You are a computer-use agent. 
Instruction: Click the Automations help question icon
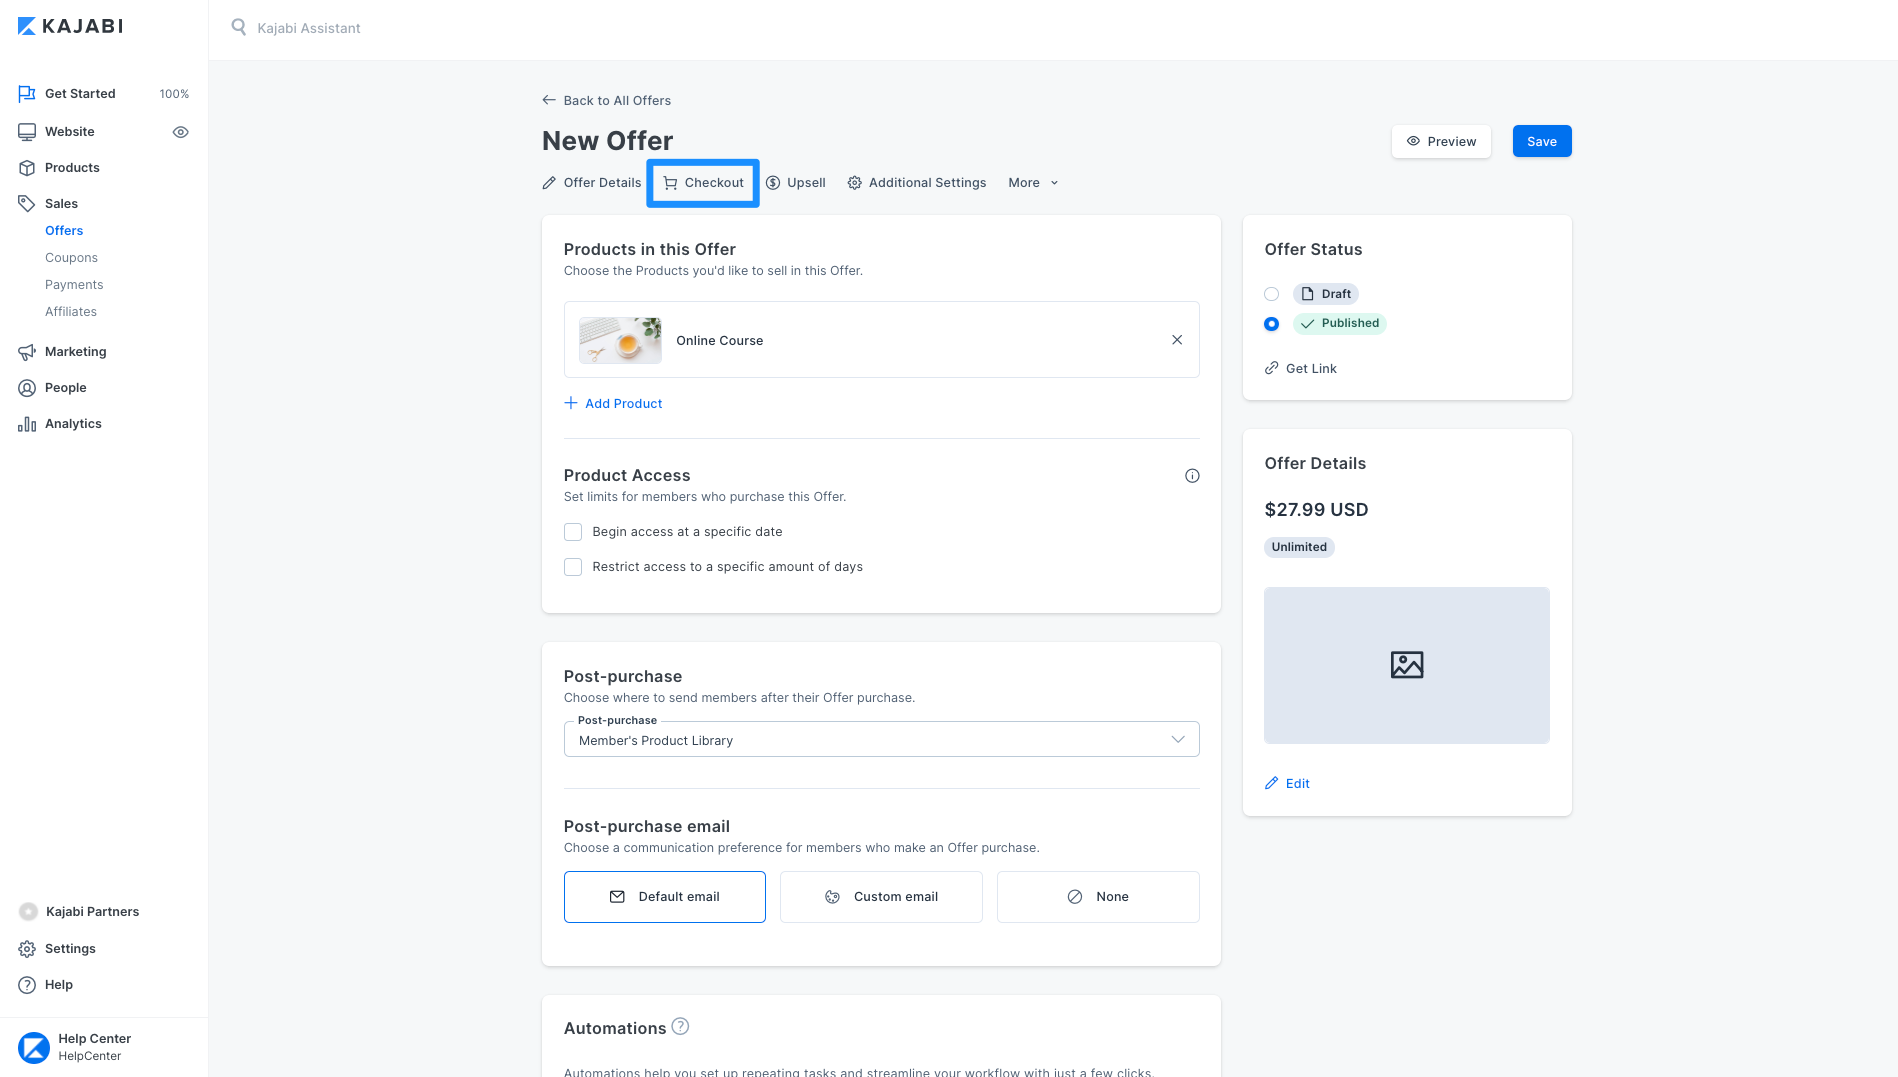click(680, 1026)
